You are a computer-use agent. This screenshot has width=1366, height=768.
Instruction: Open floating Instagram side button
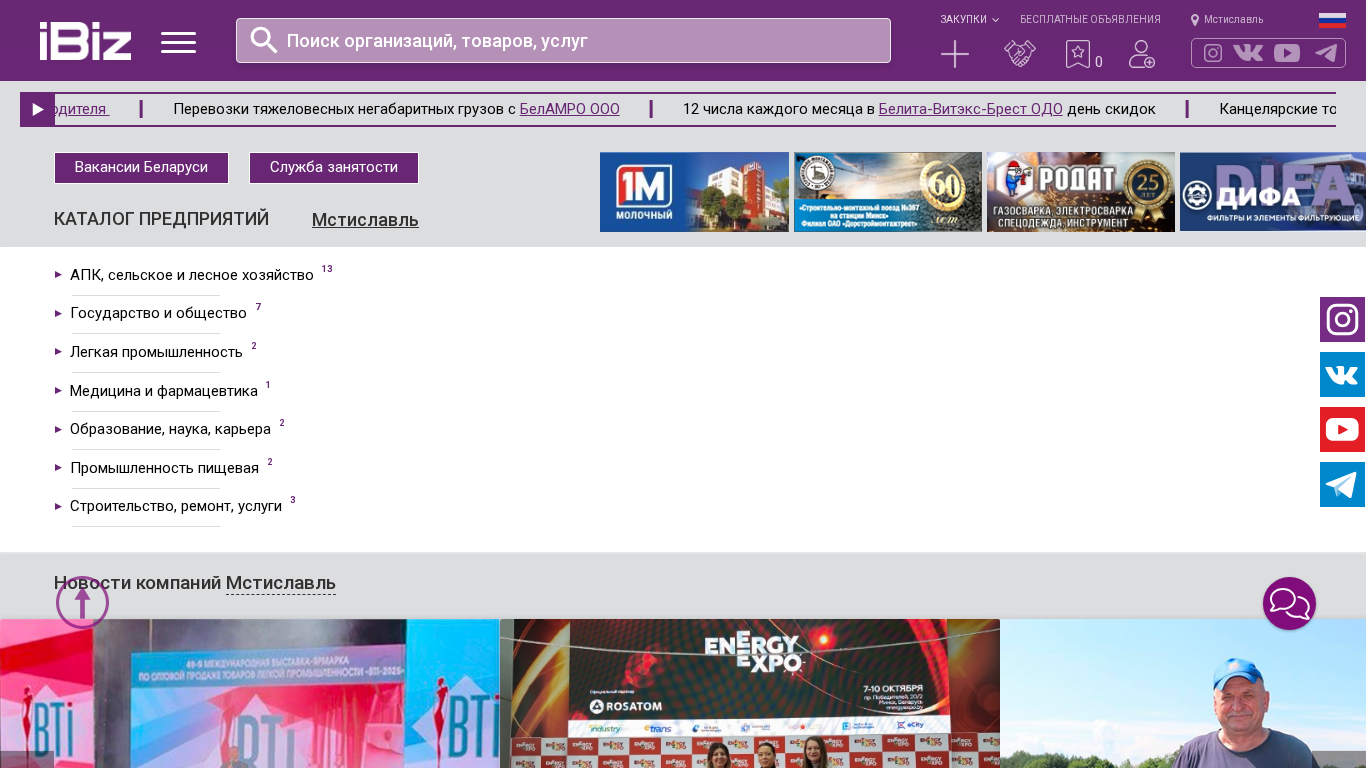tap(1342, 320)
